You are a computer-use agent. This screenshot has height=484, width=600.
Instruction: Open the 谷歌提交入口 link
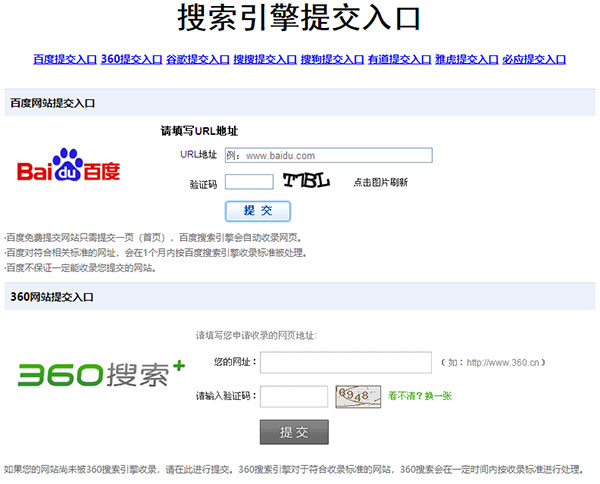pyautogui.click(x=198, y=59)
